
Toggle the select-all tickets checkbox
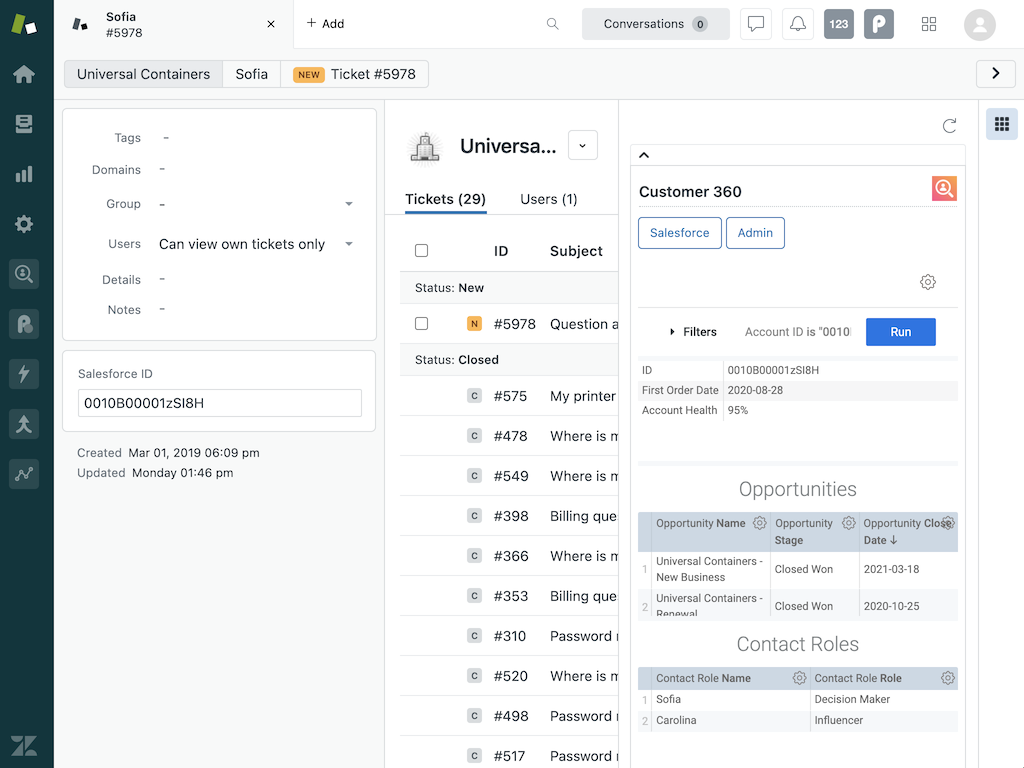click(x=421, y=251)
